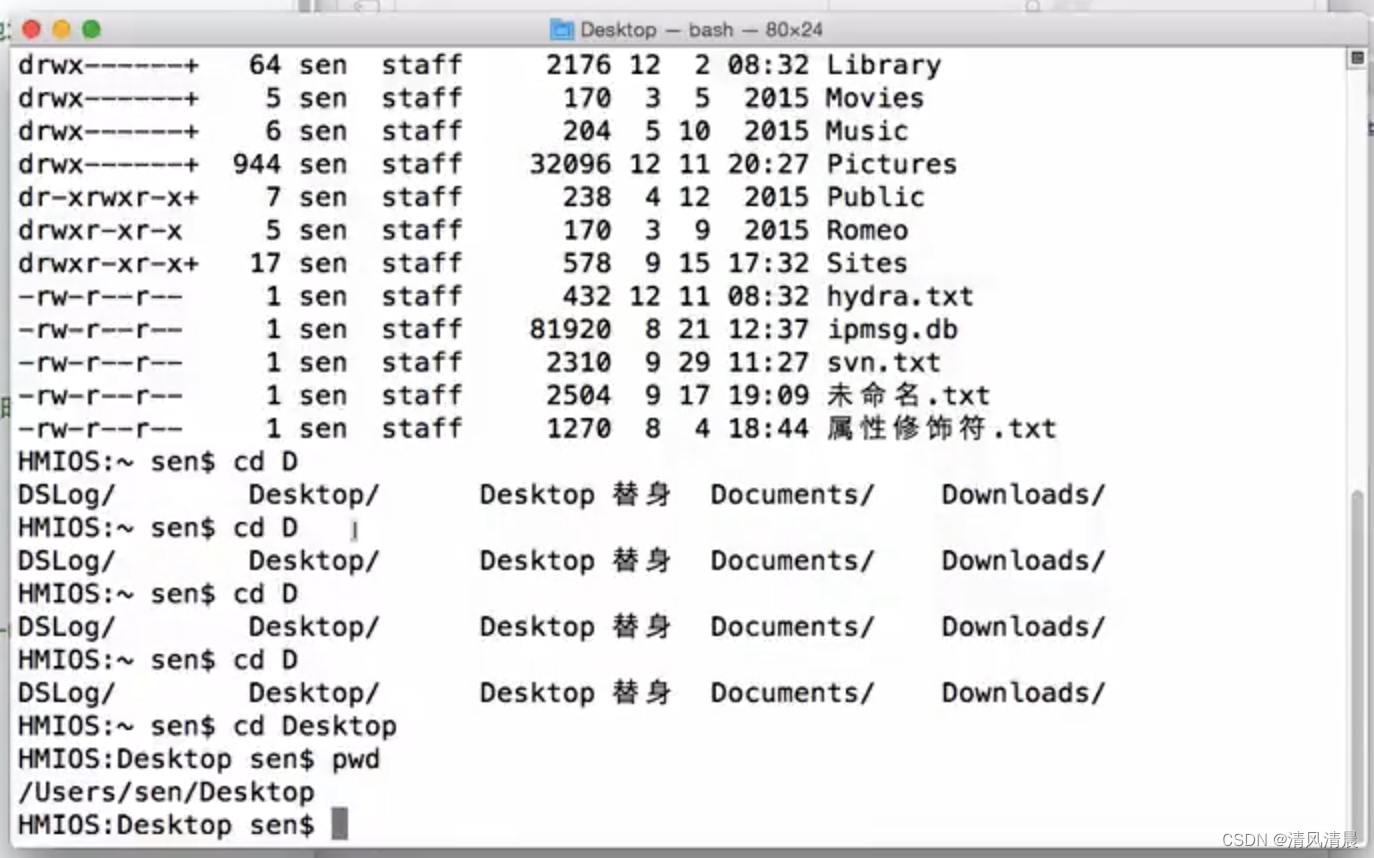Click the "pwd" command text
Screen dimensions: 1374x858
pyautogui.click(x=356, y=759)
